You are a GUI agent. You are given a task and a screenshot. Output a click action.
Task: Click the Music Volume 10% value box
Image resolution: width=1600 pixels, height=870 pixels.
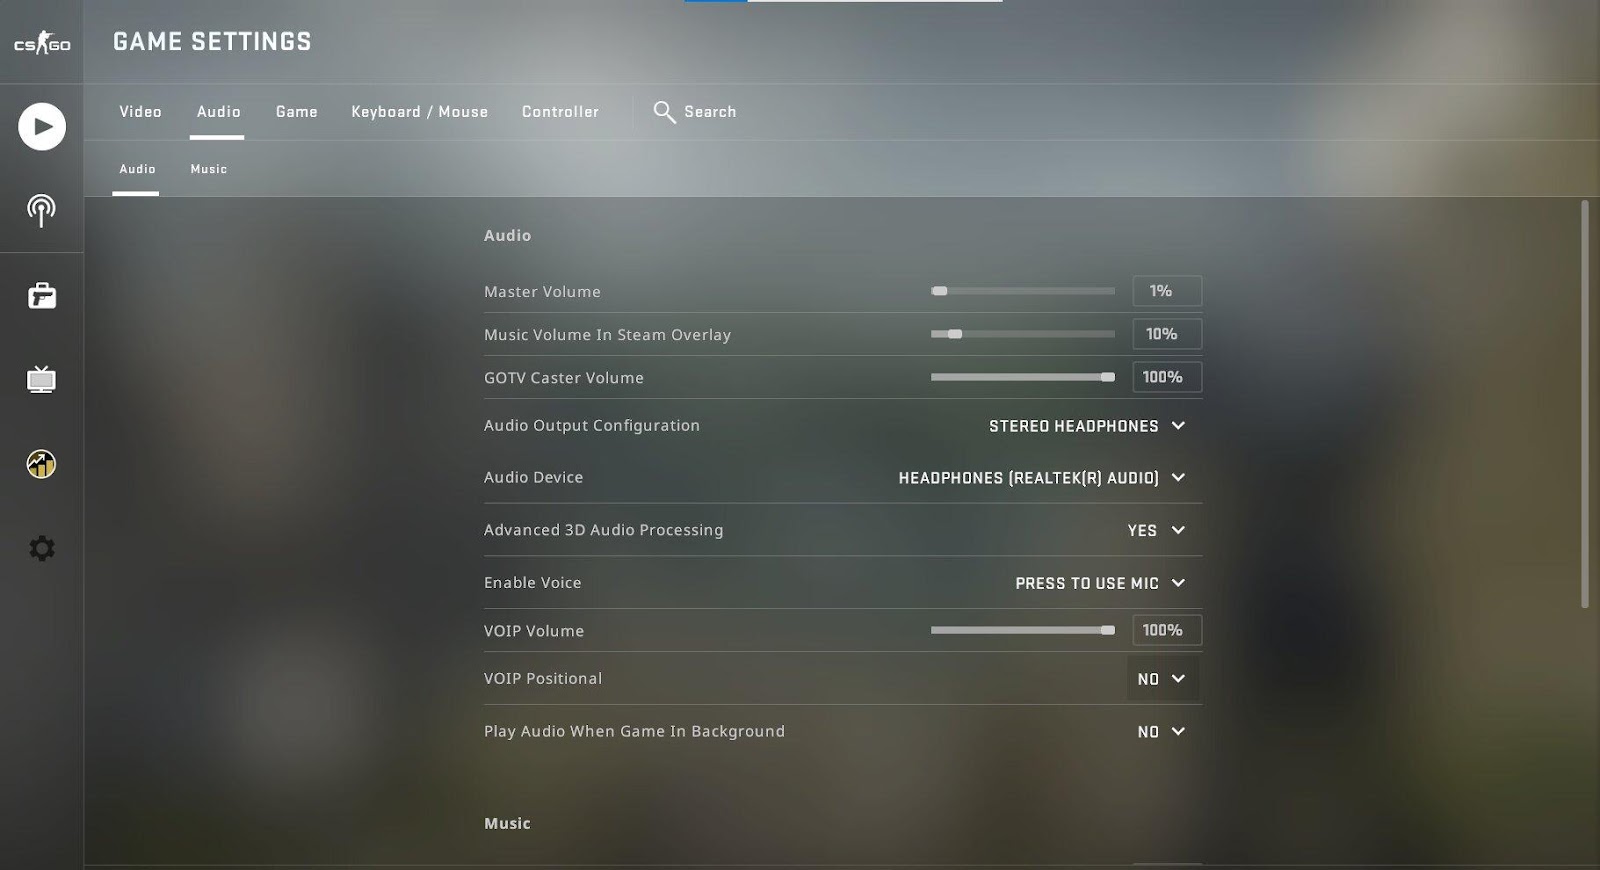pyautogui.click(x=1167, y=334)
